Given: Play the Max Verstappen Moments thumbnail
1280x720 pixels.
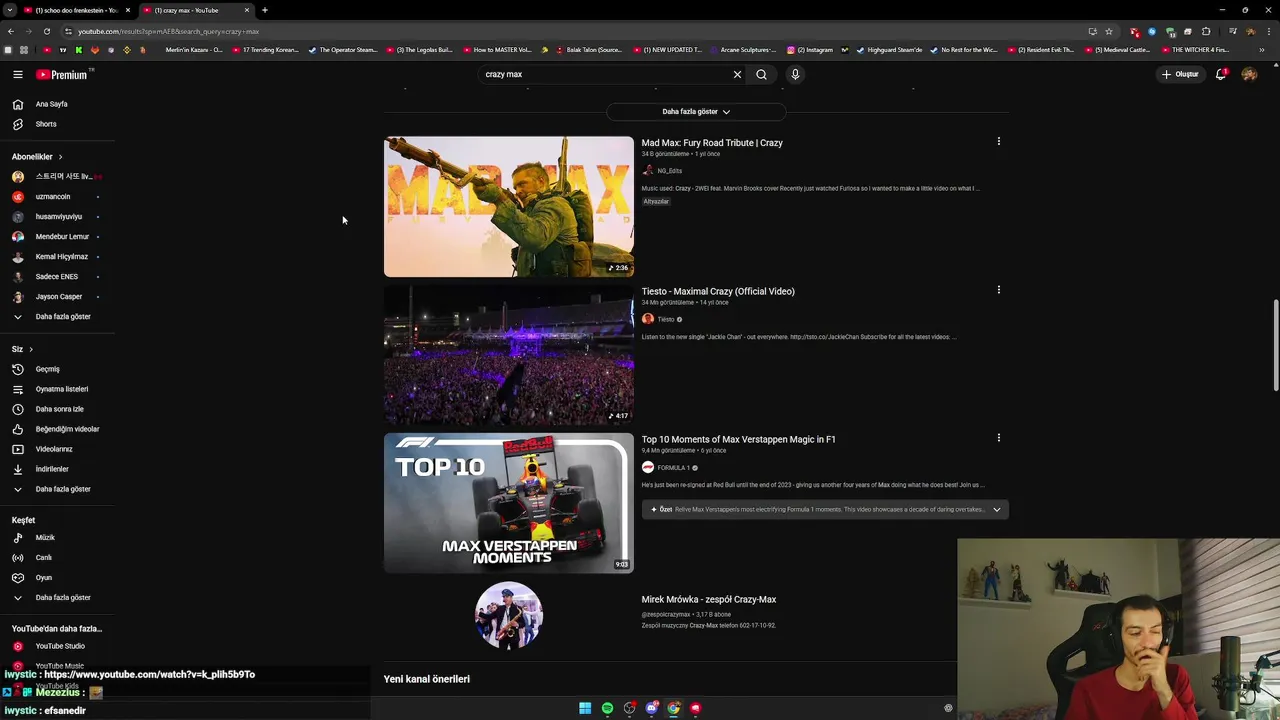Looking at the screenshot, I should tap(509, 503).
